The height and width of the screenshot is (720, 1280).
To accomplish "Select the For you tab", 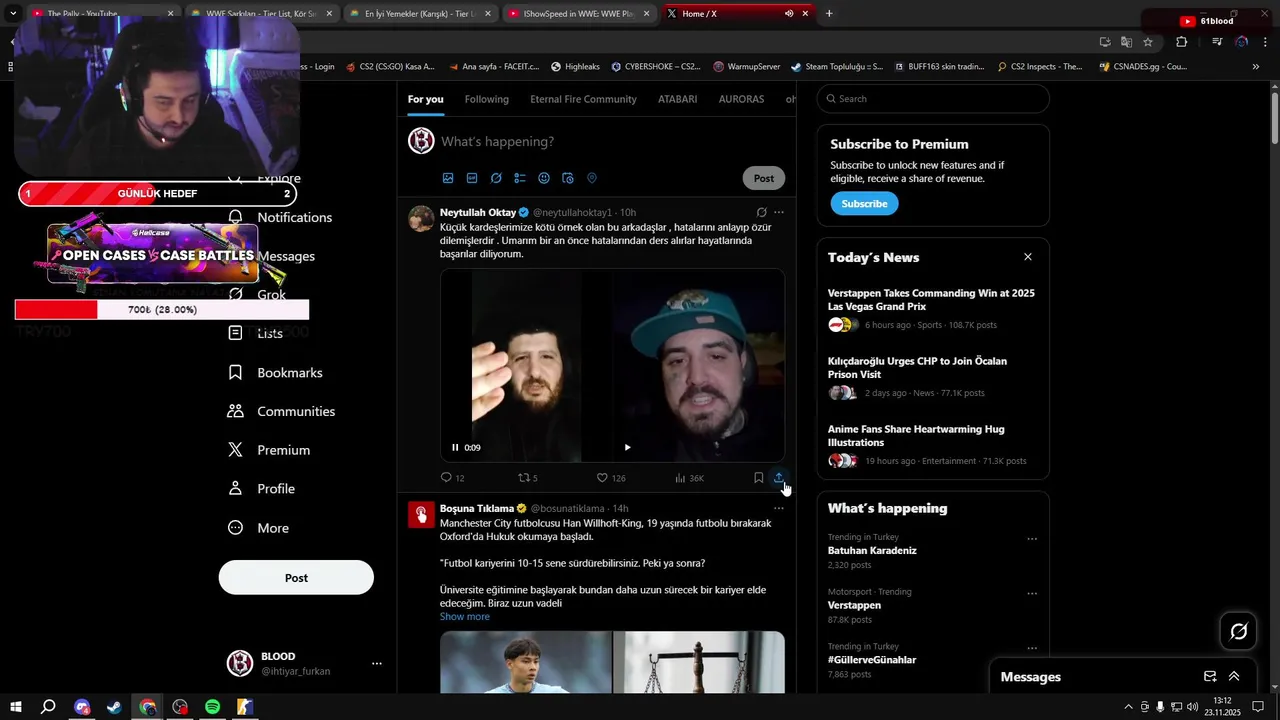I will coord(425,99).
